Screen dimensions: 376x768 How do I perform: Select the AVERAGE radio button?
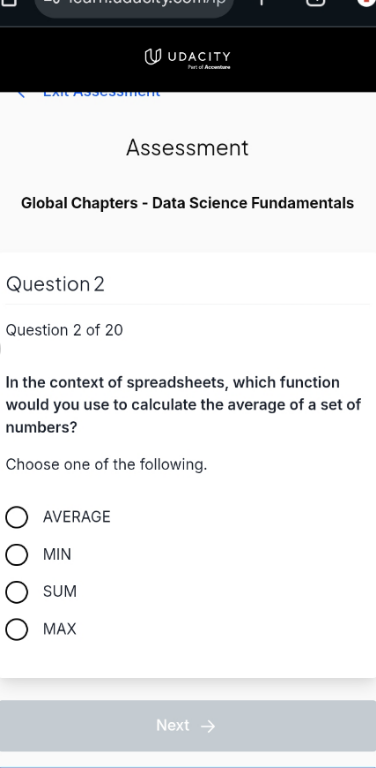click(17, 517)
